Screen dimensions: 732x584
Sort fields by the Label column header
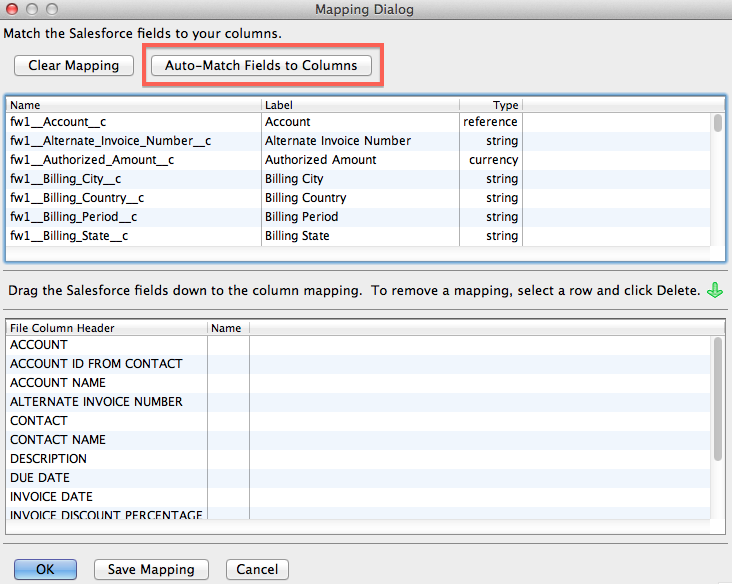click(x=360, y=105)
